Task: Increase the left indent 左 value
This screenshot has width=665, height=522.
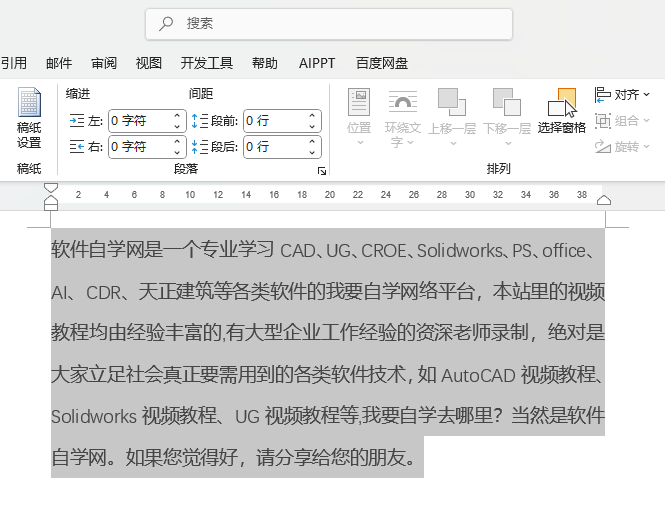Action: click(x=177, y=115)
